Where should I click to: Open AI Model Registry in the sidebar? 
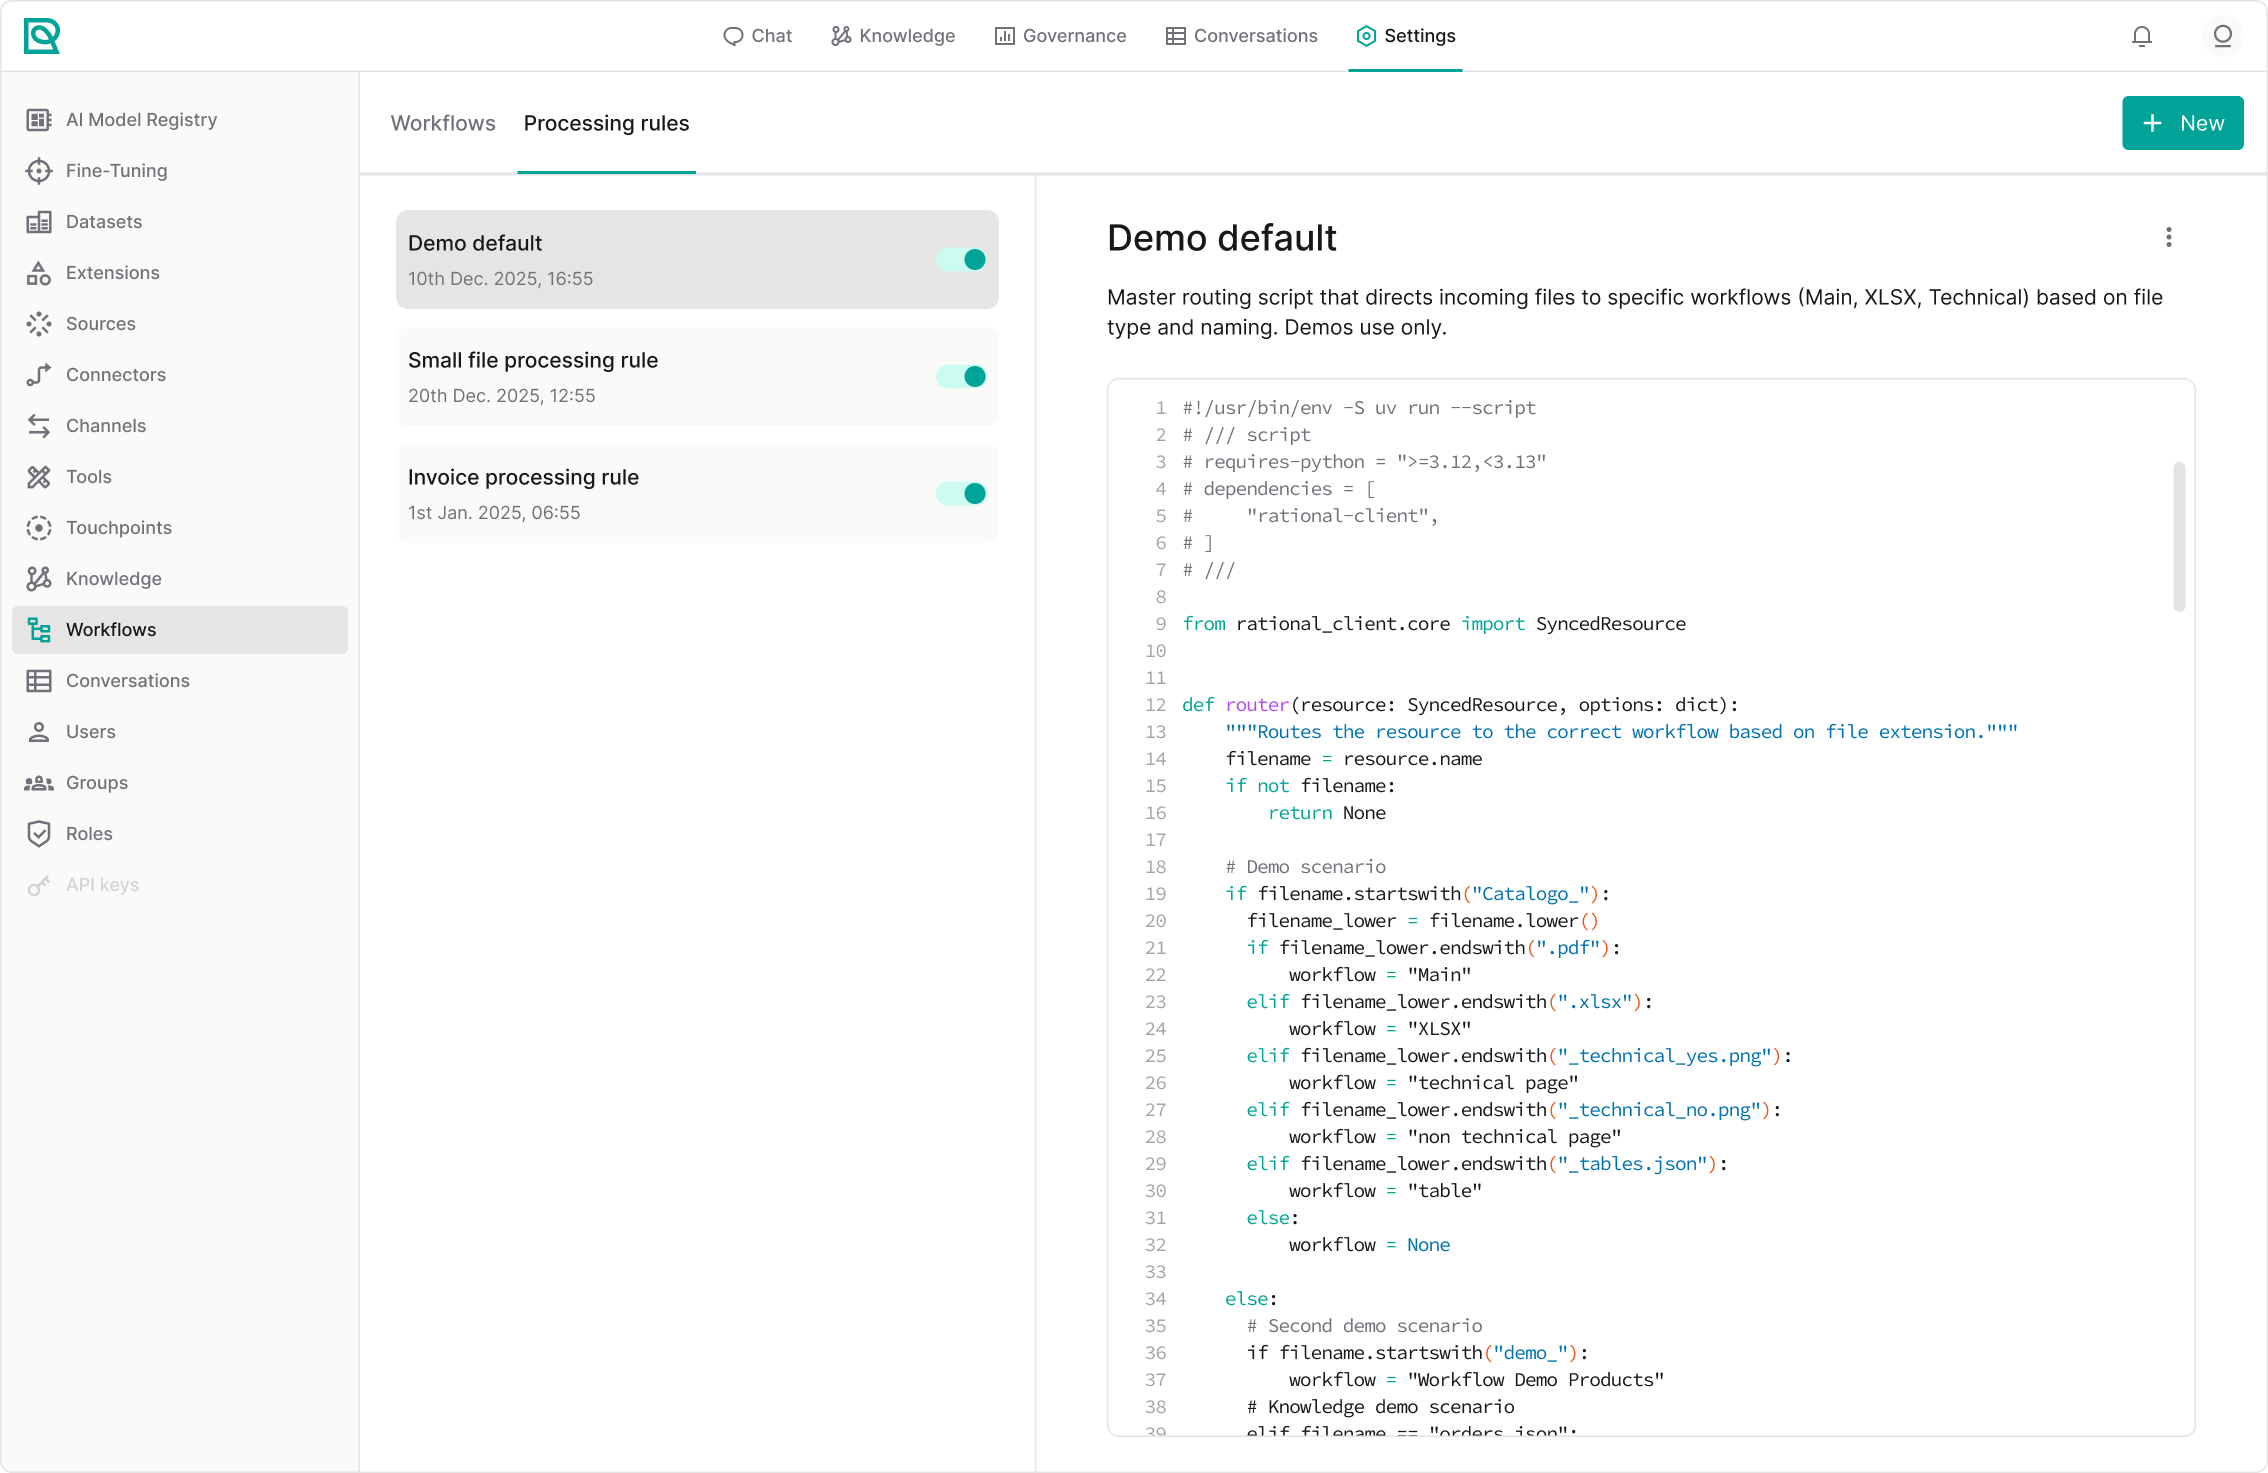click(140, 120)
